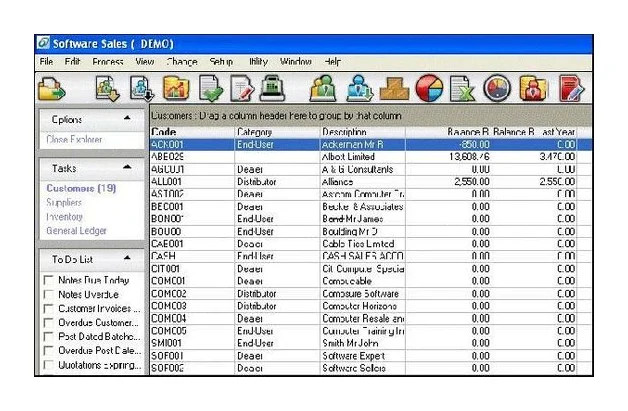Open the View menu

[x=145, y=62]
